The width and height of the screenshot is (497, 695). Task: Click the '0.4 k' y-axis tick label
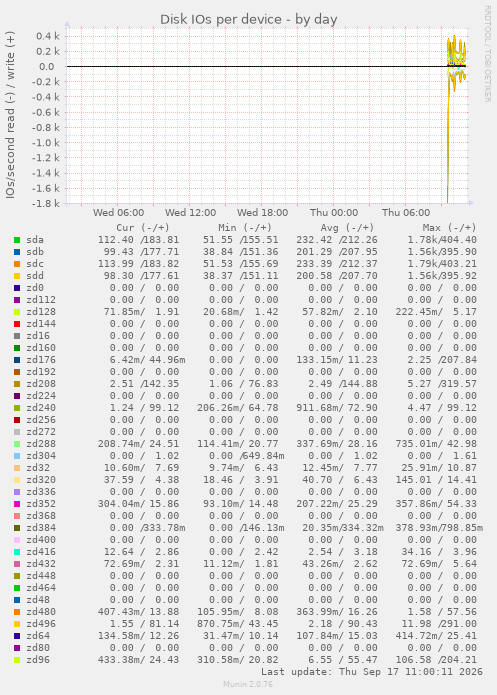pos(48,36)
